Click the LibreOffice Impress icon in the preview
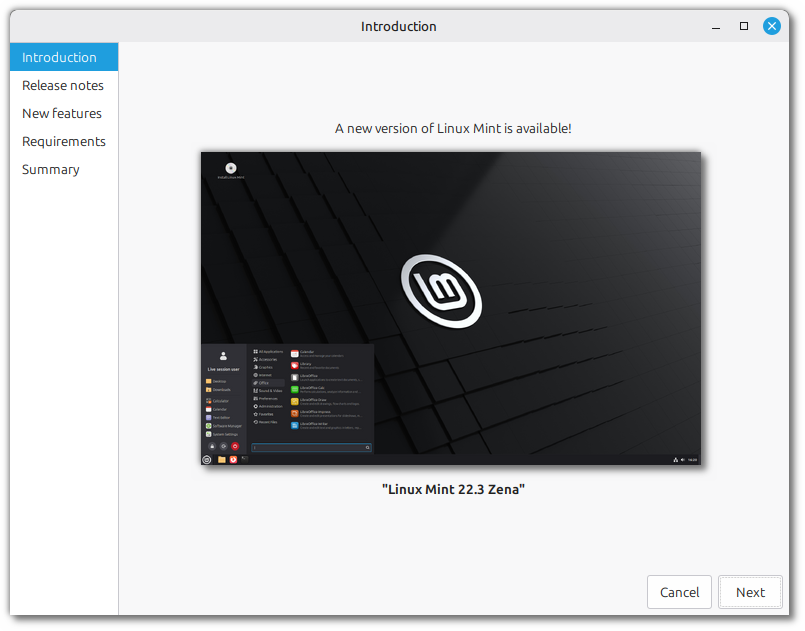The height and width of the screenshot is (631, 805). click(294, 412)
